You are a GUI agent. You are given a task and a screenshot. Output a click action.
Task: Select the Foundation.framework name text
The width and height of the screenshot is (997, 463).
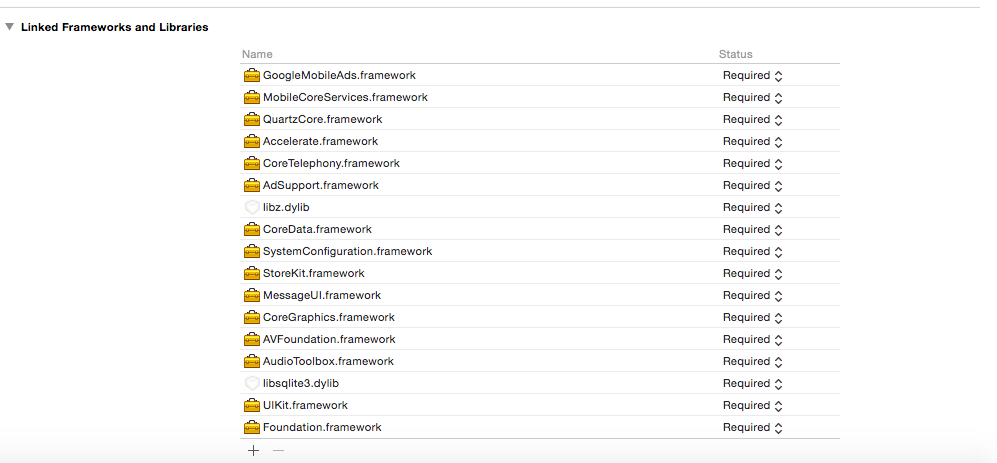[322, 427]
